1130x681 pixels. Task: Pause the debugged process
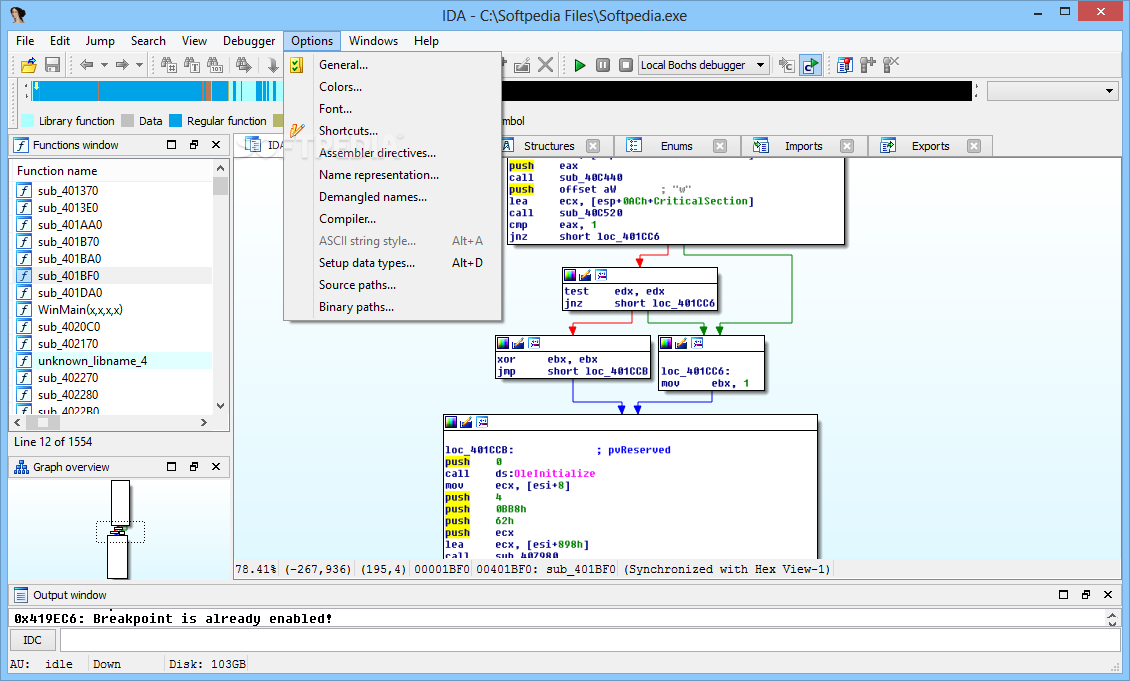[x=603, y=65]
